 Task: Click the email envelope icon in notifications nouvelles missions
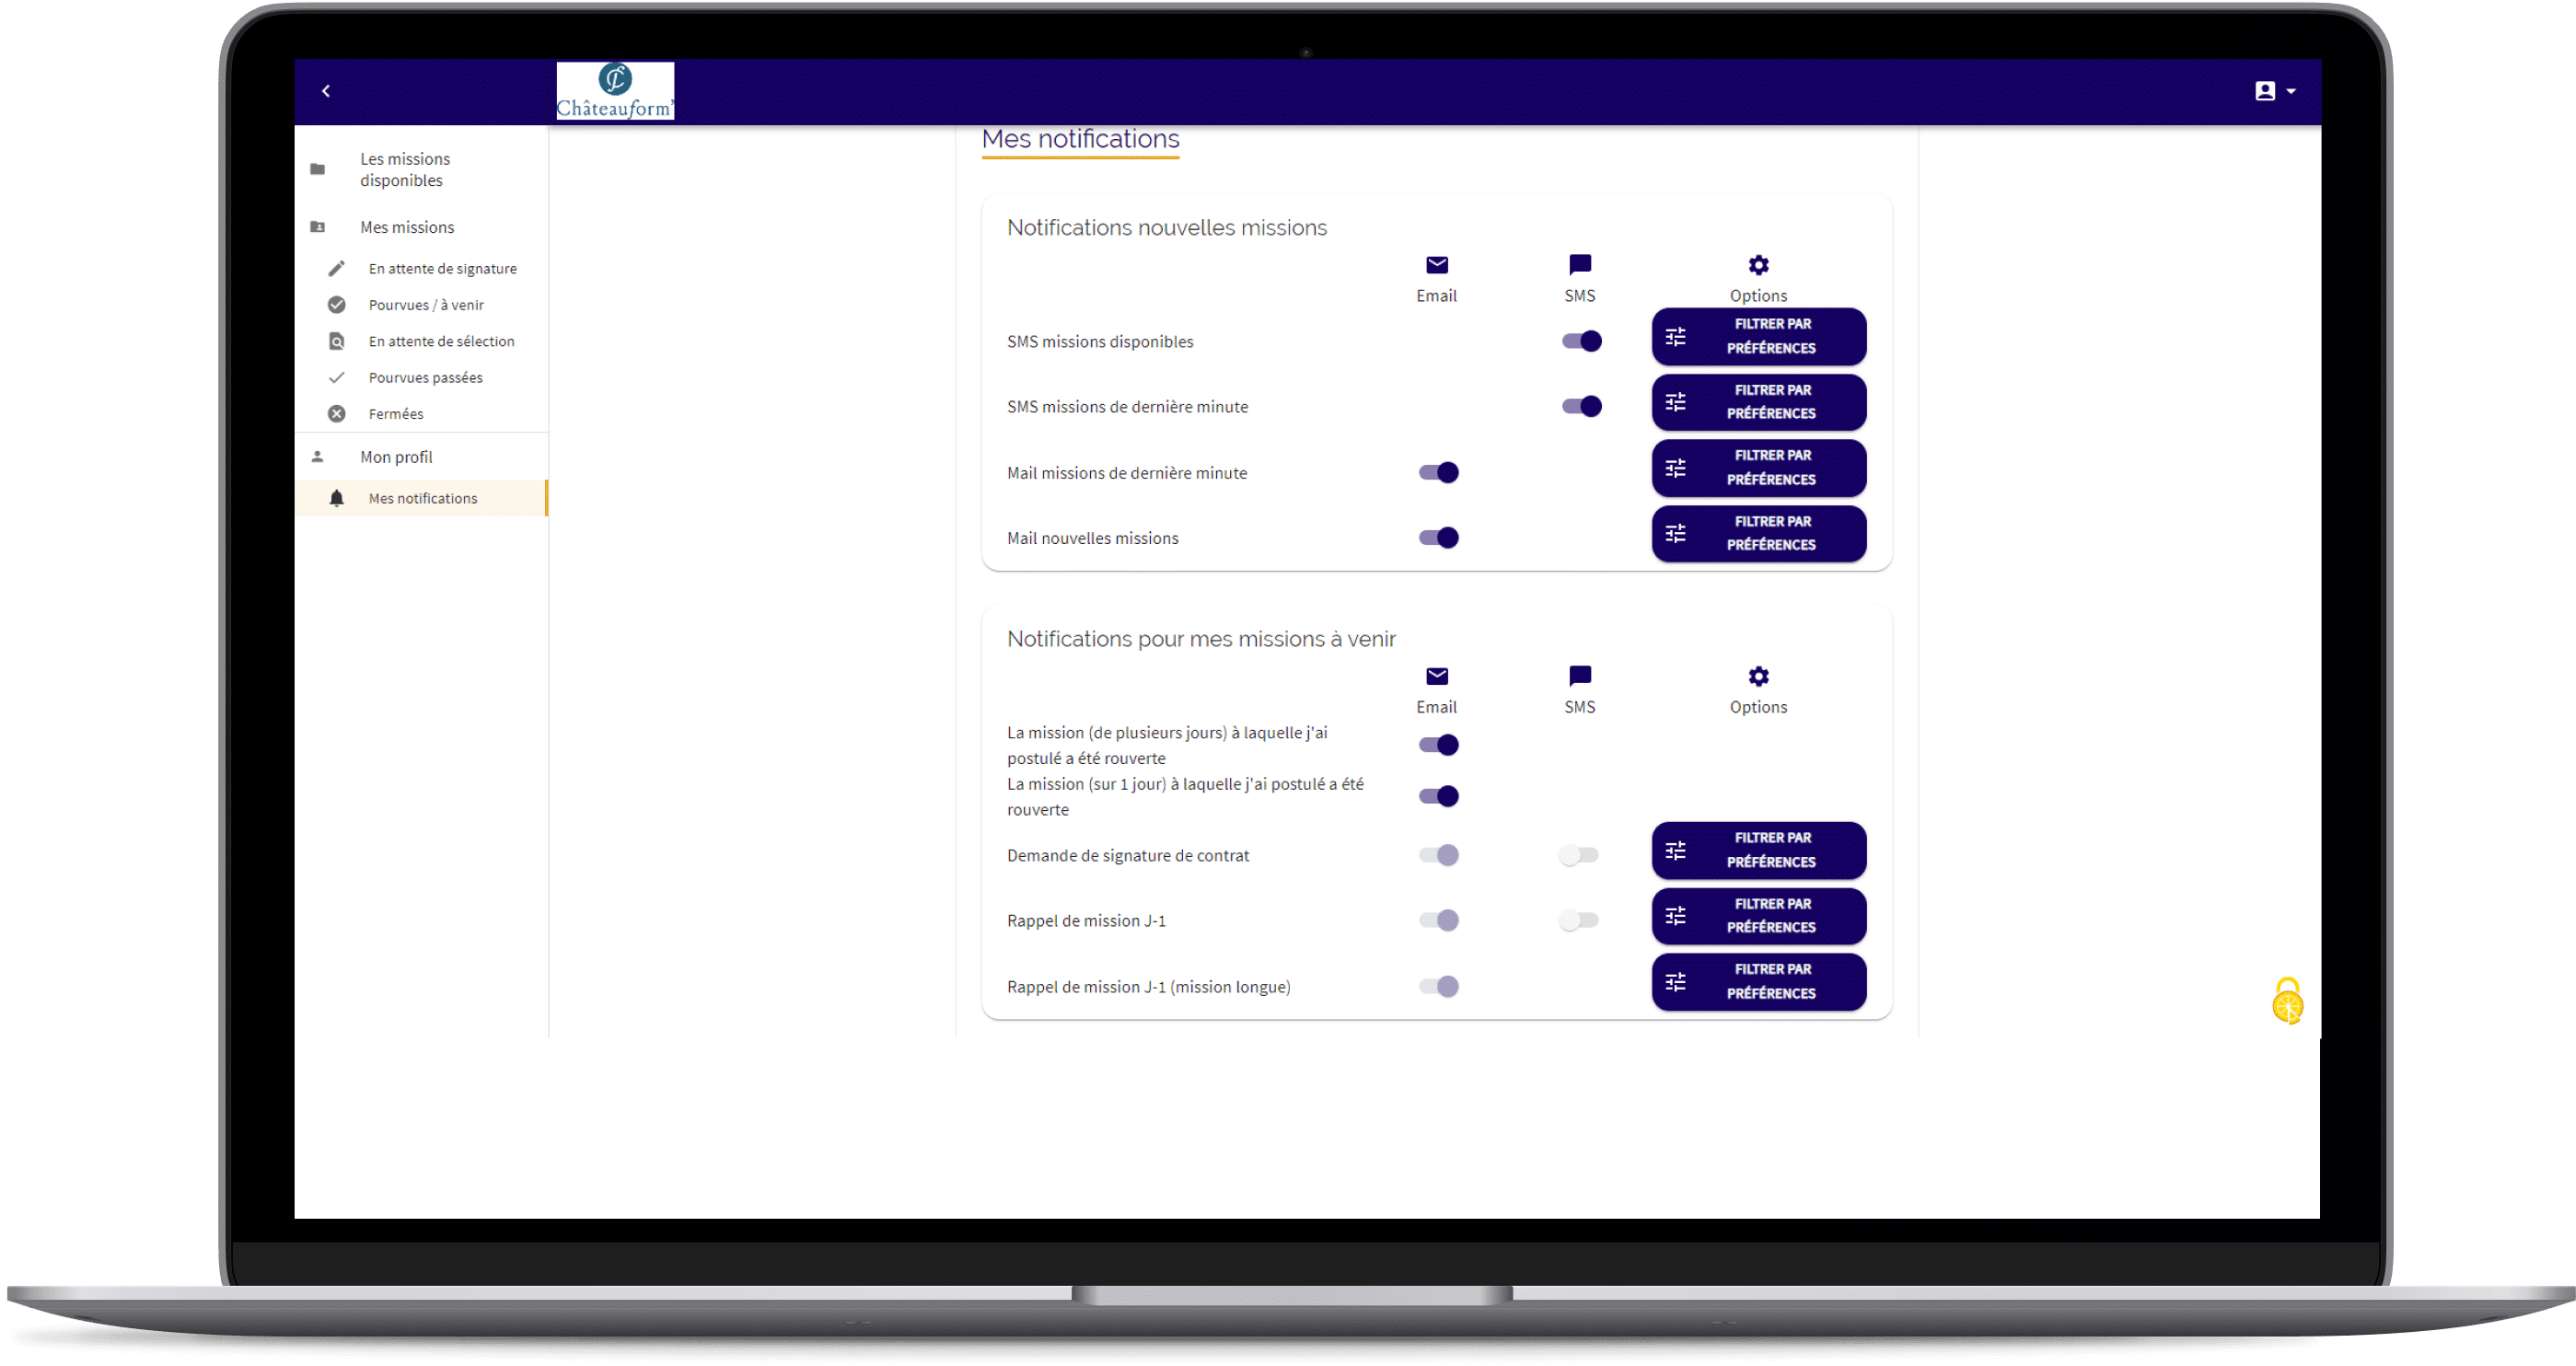pyautogui.click(x=1436, y=266)
